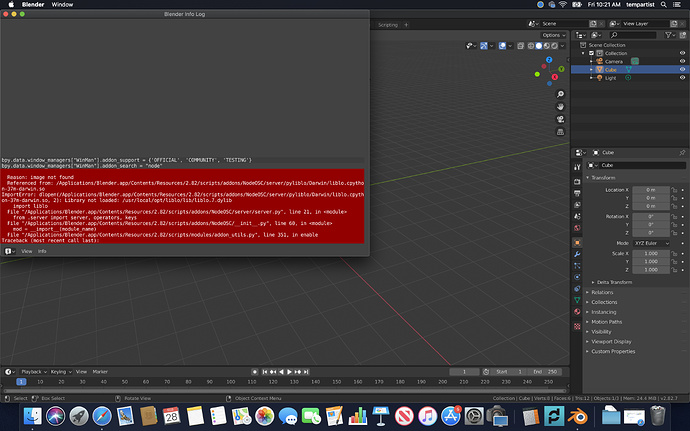This screenshot has height=431, width=690.
Task: Uncheck Collection exclude checkbox in outliner
Action: [591, 53]
